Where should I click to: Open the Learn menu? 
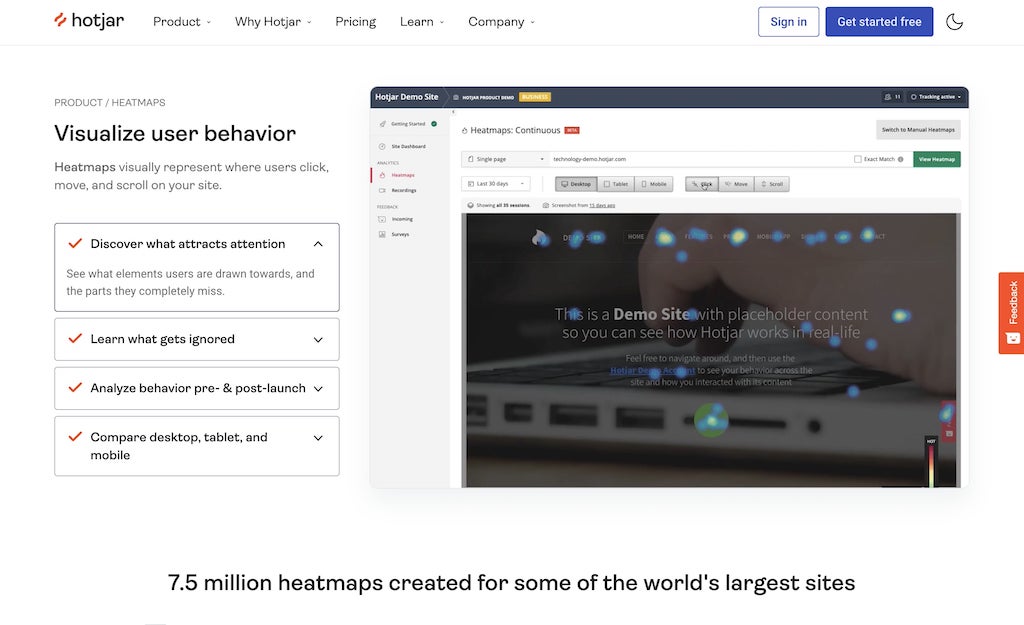click(x=422, y=22)
